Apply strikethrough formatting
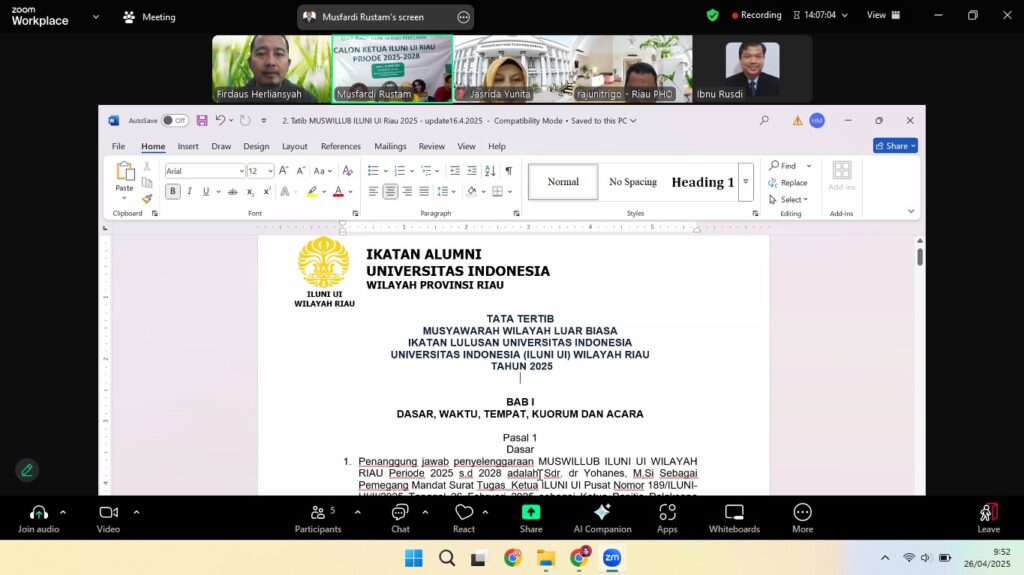The width and height of the screenshot is (1024, 575). (x=232, y=191)
